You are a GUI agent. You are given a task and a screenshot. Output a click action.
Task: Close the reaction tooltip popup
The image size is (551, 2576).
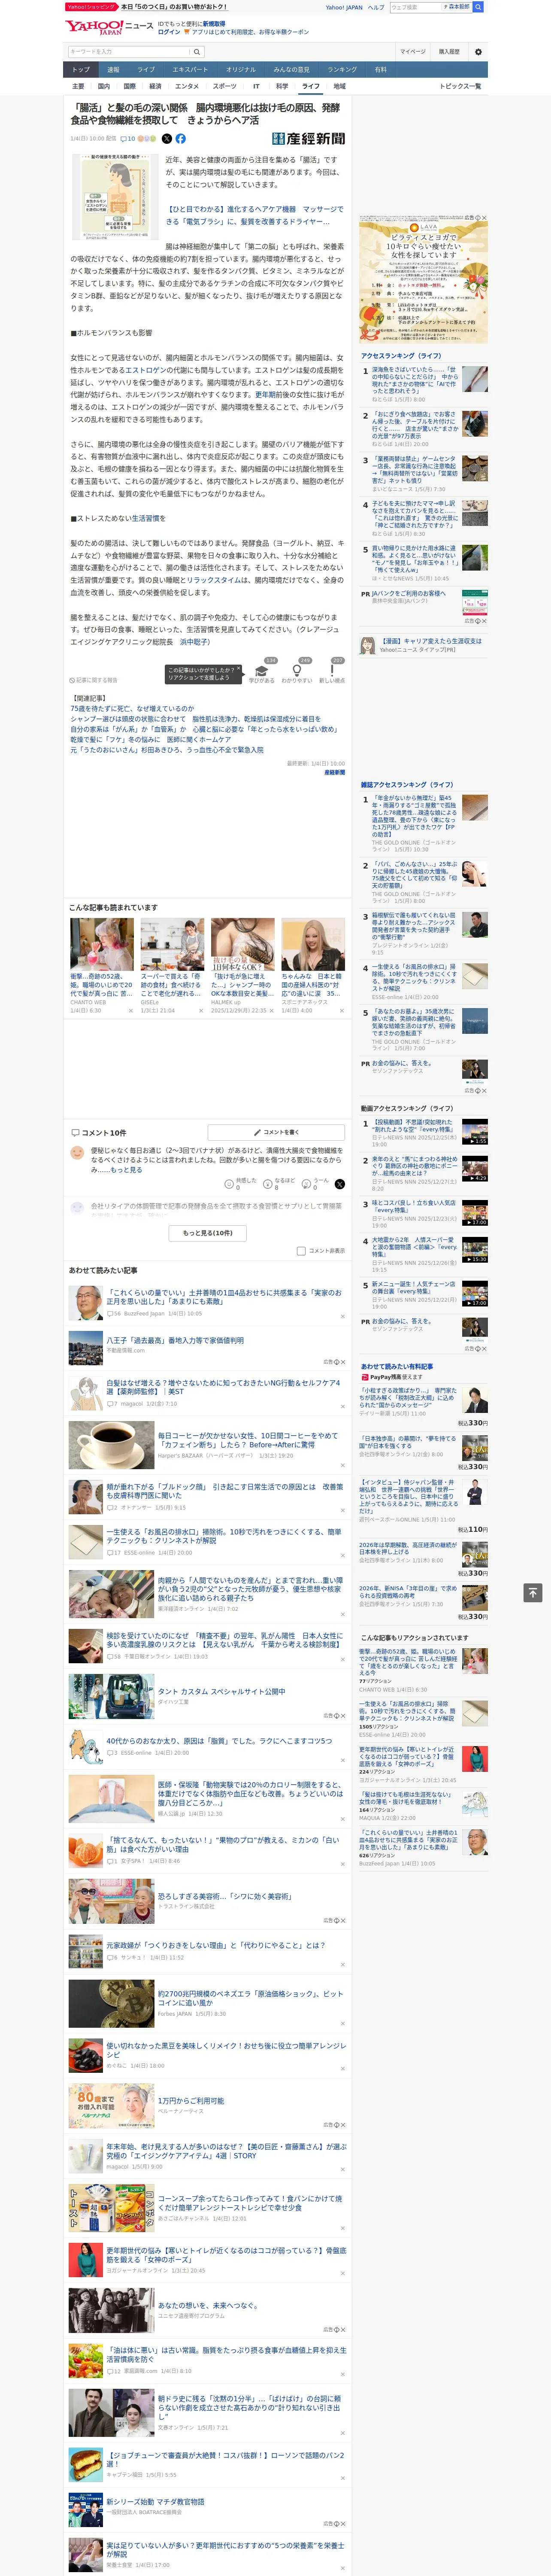[238, 669]
